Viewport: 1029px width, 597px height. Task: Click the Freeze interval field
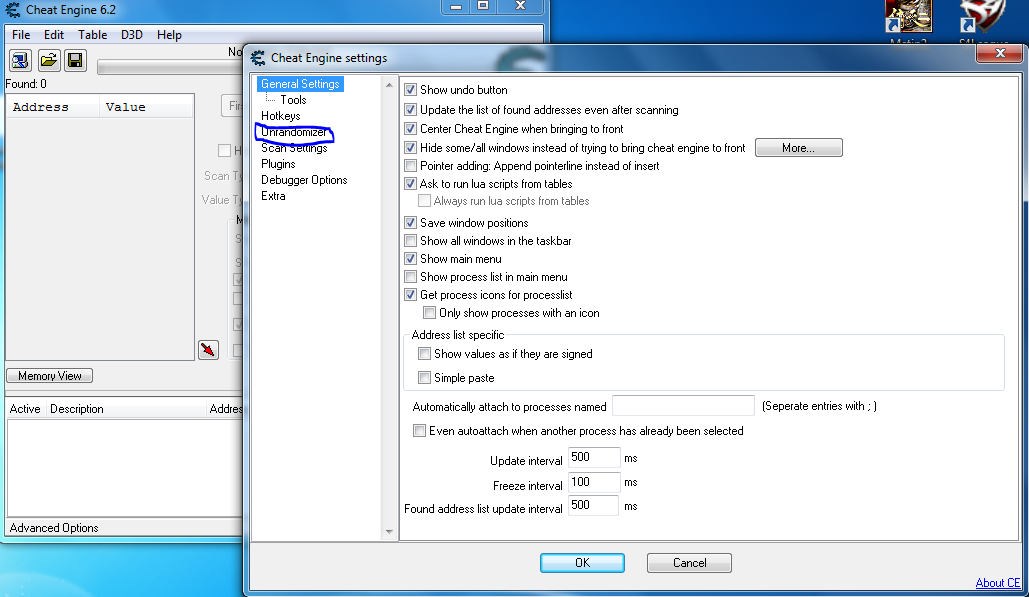(594, 482)
